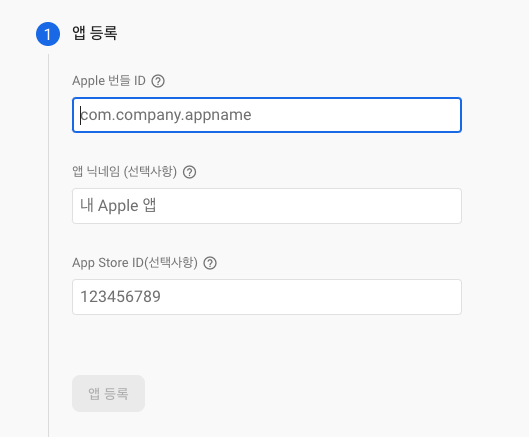Screen dimensions: 529x437
Task: Click the Apple 번들 ID label text
Action: [109, 81]
